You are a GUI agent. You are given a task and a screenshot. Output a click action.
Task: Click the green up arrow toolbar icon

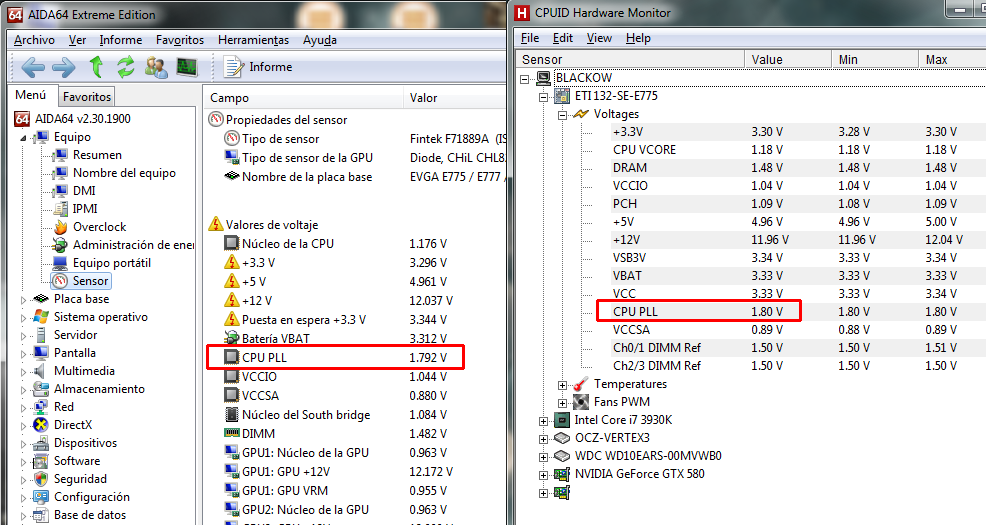(96, 66)
